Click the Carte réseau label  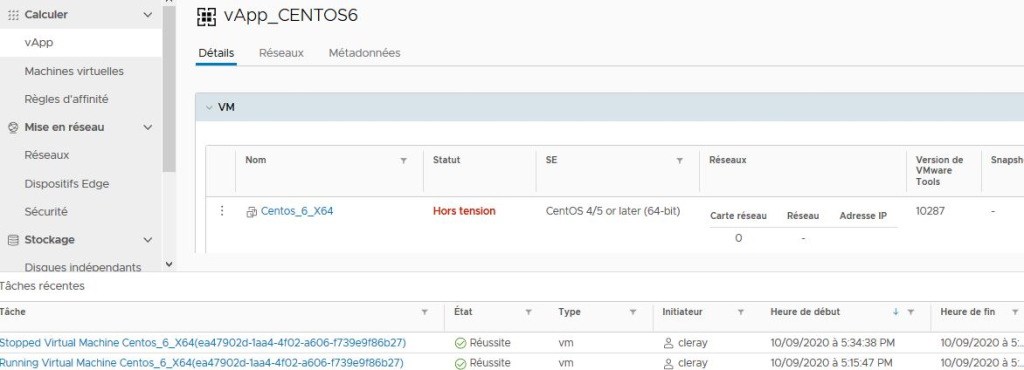point(738,216)
